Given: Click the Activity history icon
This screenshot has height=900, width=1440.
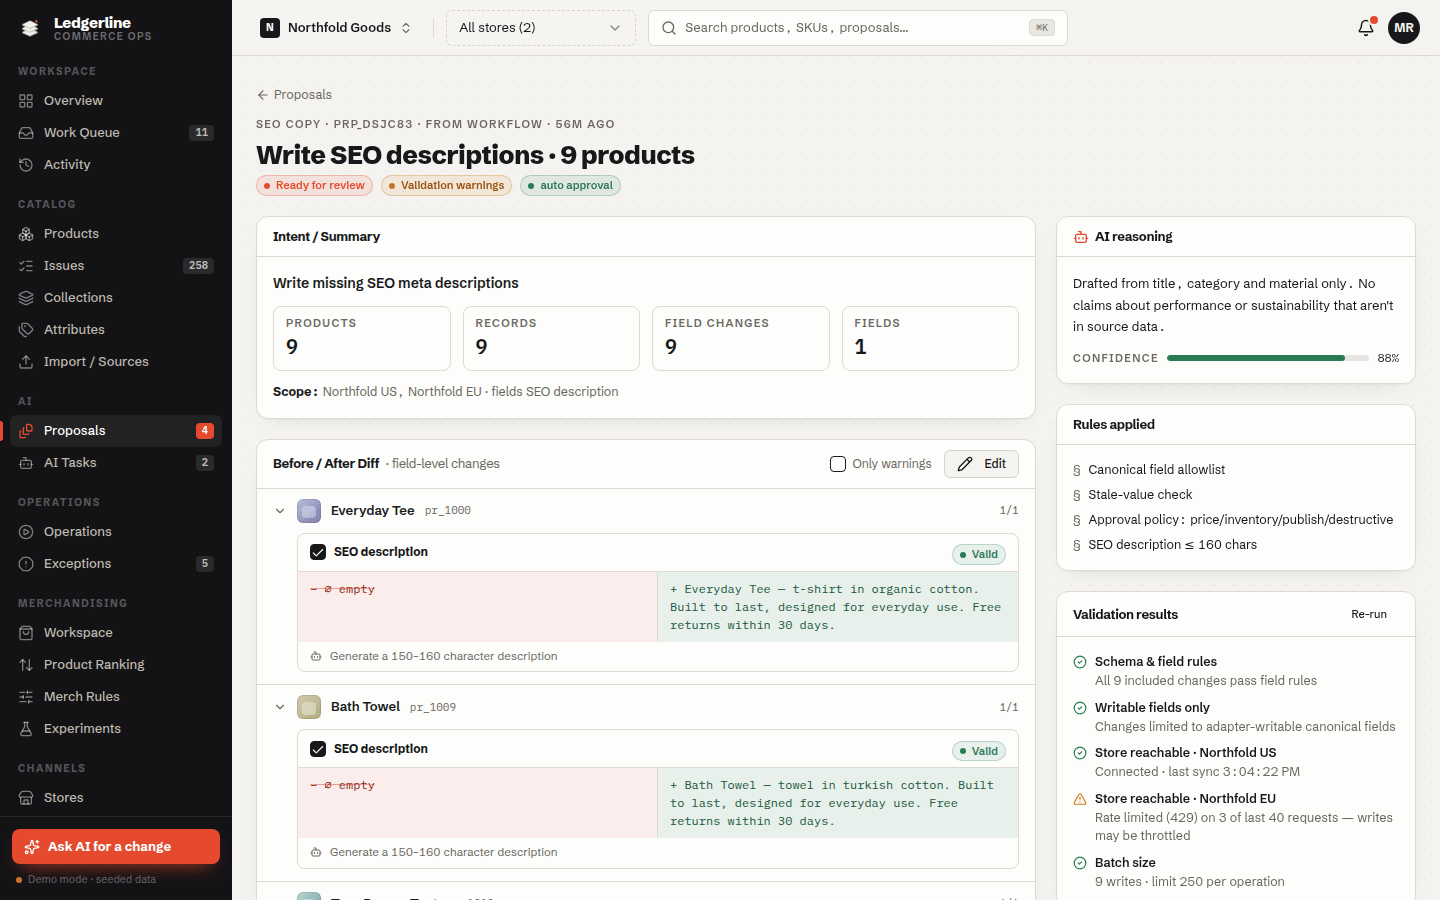Looking at the screenshot, I should coord(26,165).
